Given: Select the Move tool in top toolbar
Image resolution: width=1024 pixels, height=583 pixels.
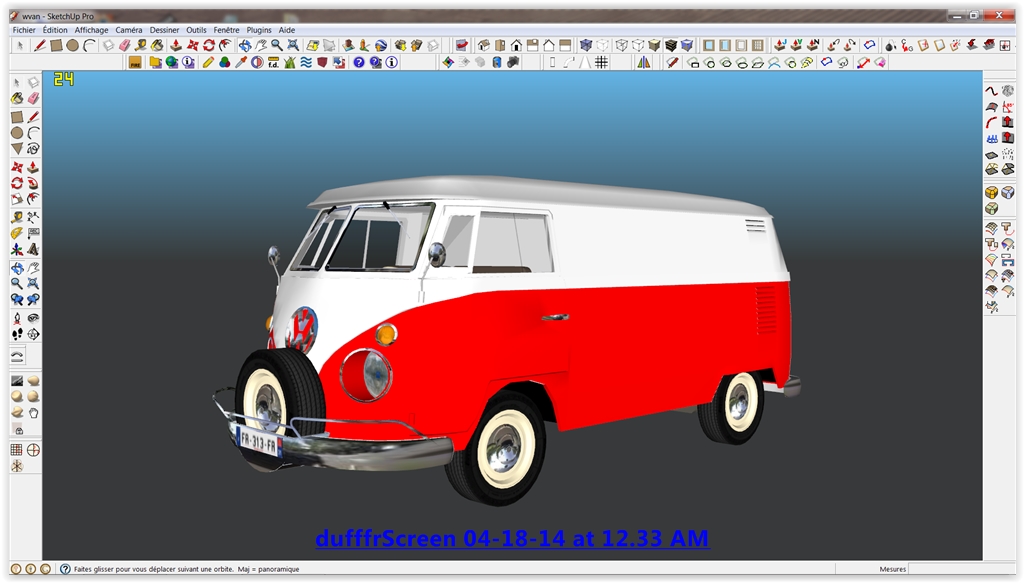Looking at the screenshot, I should (x=193, y=45).
